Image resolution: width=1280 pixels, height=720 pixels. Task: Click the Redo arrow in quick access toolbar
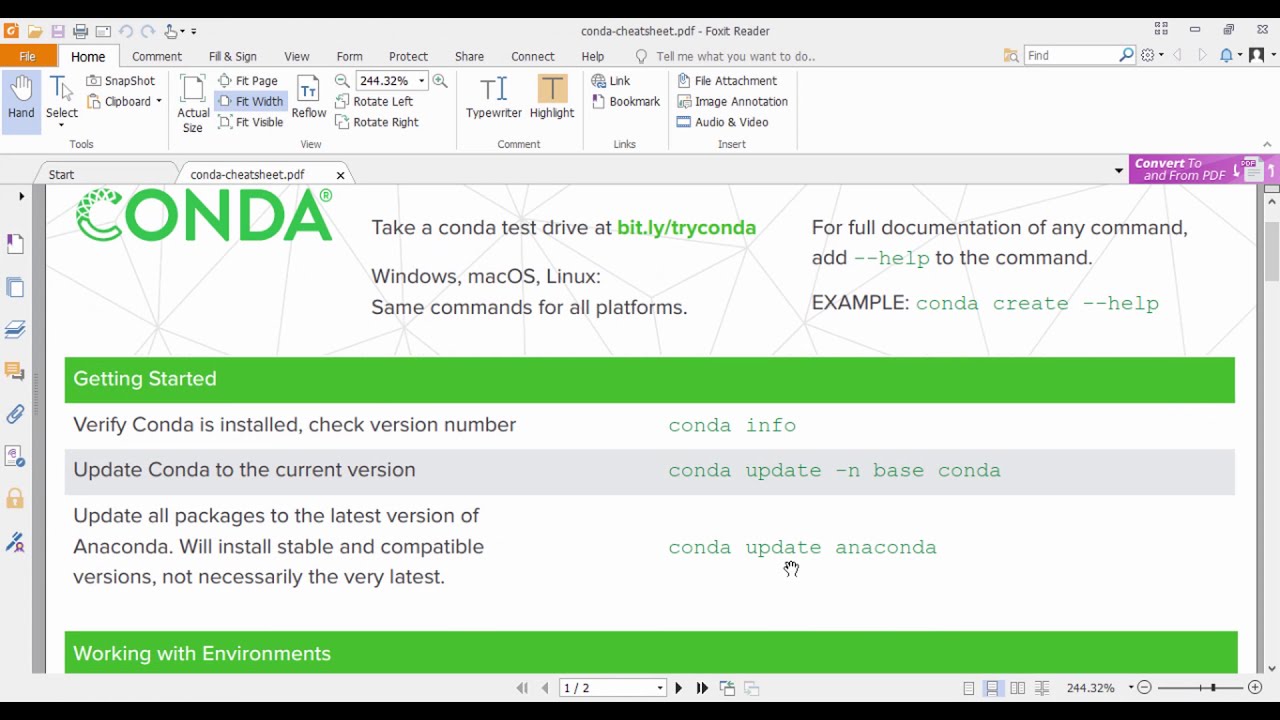click(x=148, y=31)
